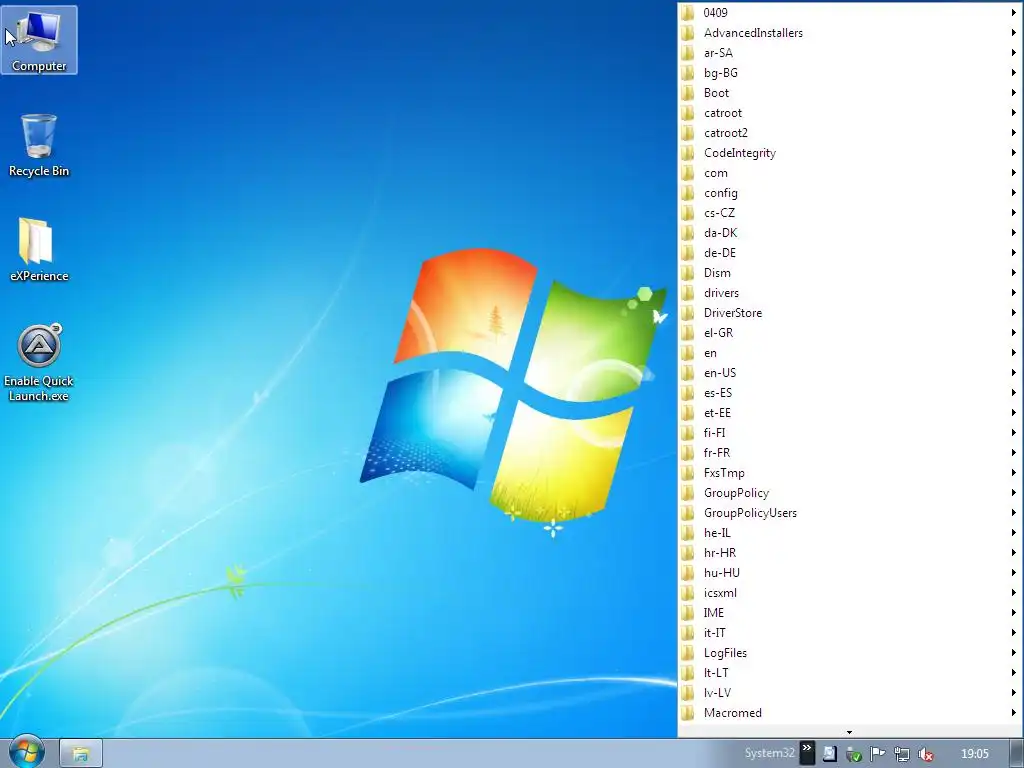Click the fr-FR folder icon
Screen dimensions: 1024x768
pos(687,453)
